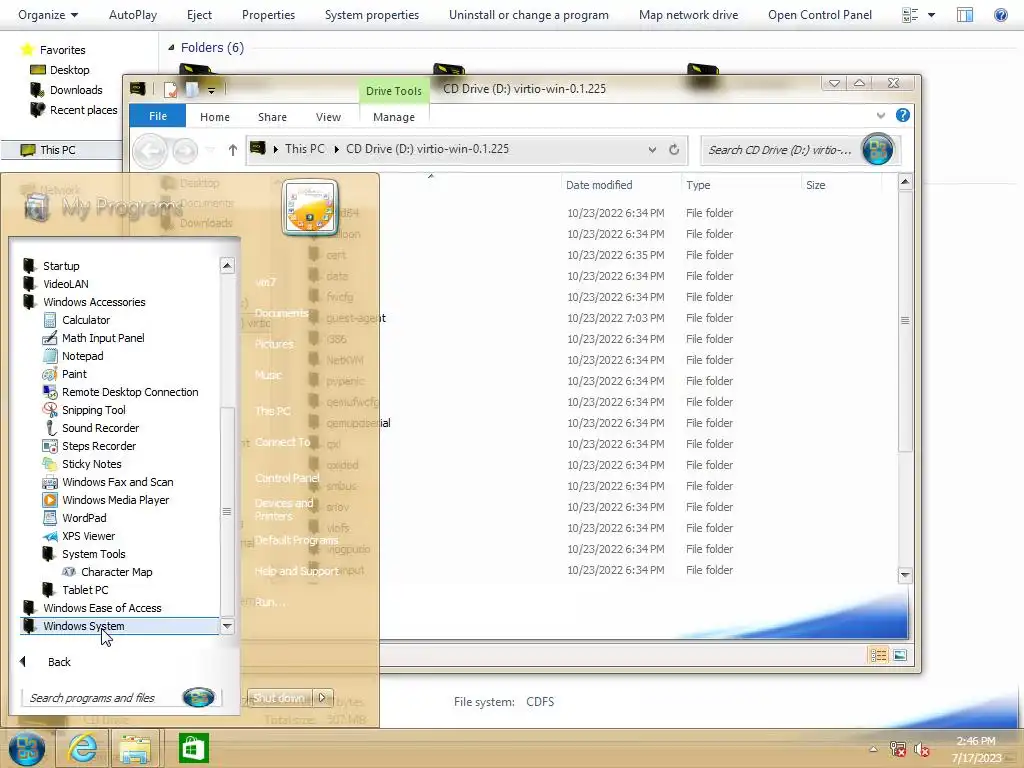Click the network status tray icon
Viewport: 1024px width, 768px height.
click(x=898, y=750)
